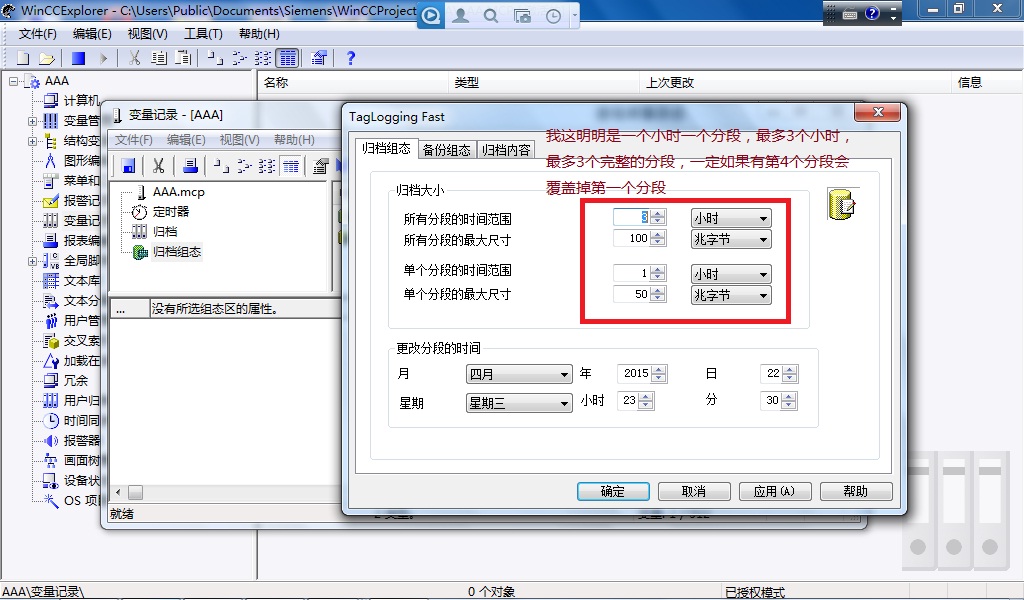
Task: Open 文件(F) menu in WinCCExplorer
Action: point(38,34)
